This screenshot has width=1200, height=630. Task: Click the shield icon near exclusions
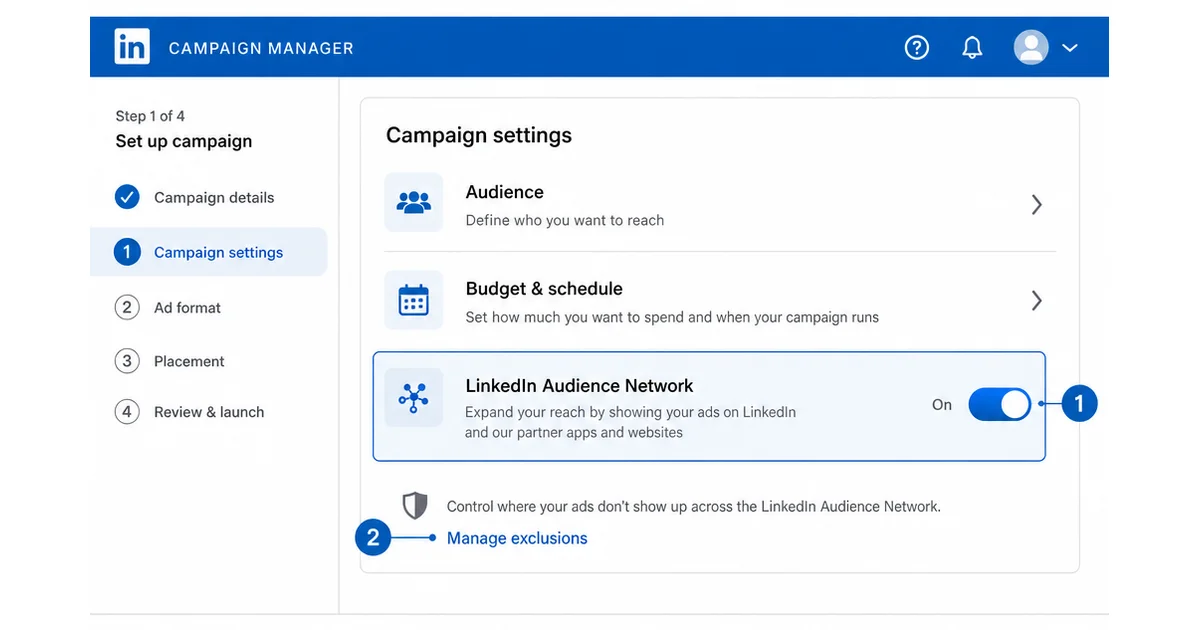415,506
